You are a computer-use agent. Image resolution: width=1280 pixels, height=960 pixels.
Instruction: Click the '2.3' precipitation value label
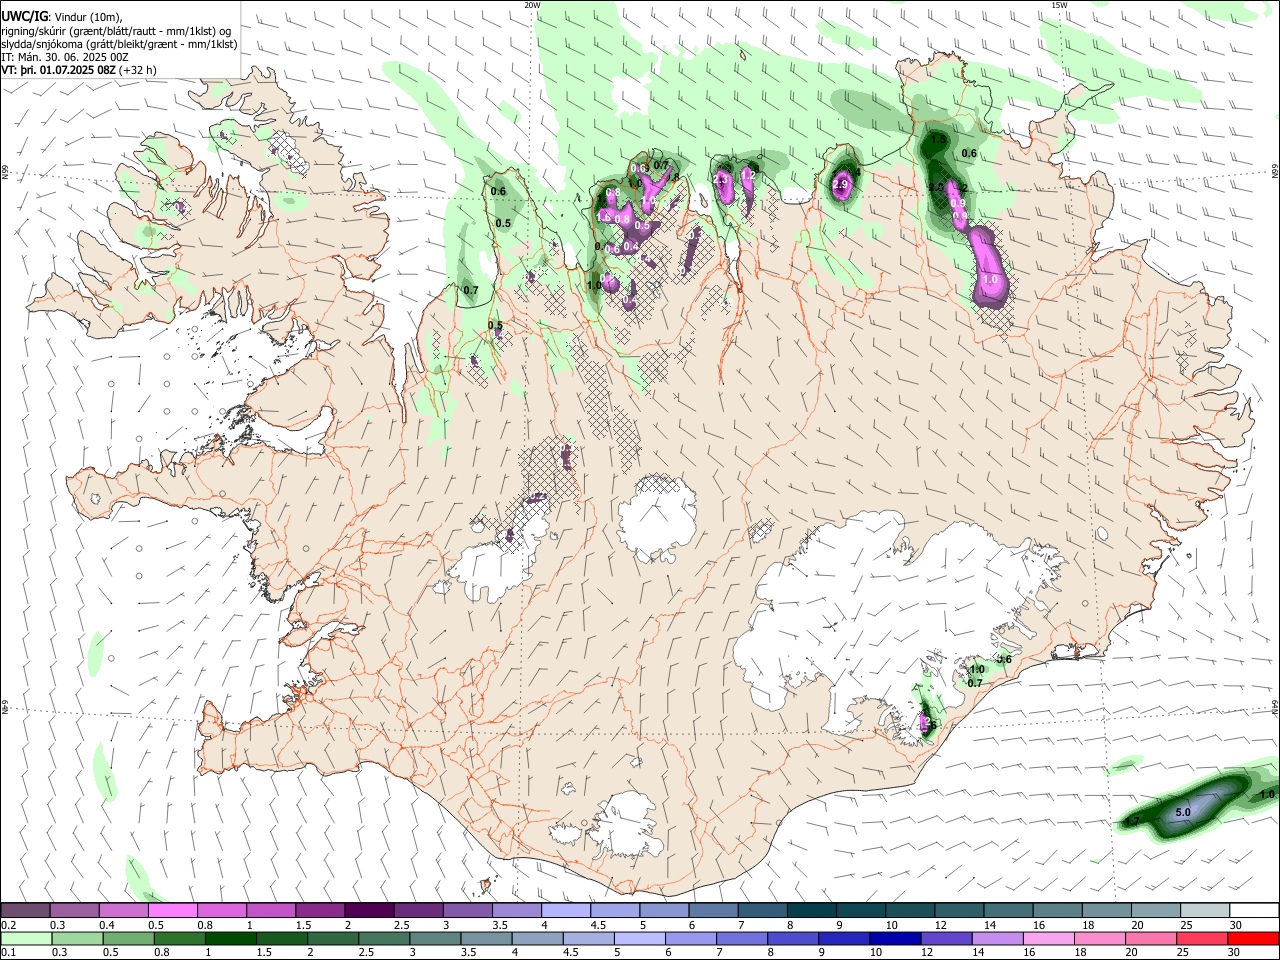(x=722, y=178)
